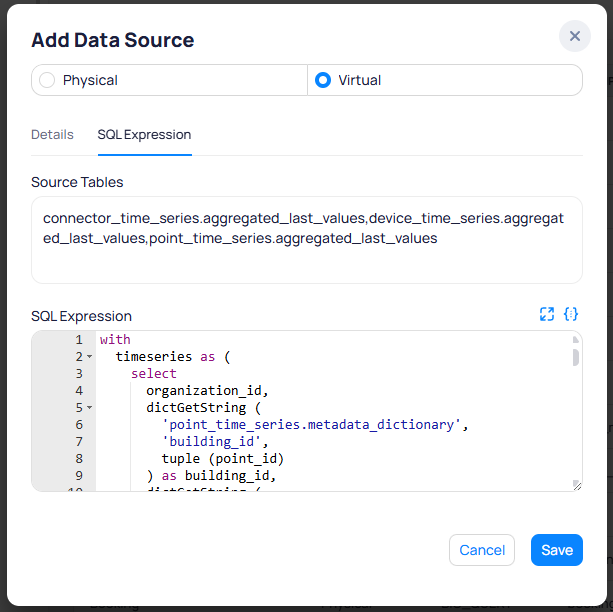Click the 'Source Tables' label
Screen dimensions: 613x612
click(77, 182)
